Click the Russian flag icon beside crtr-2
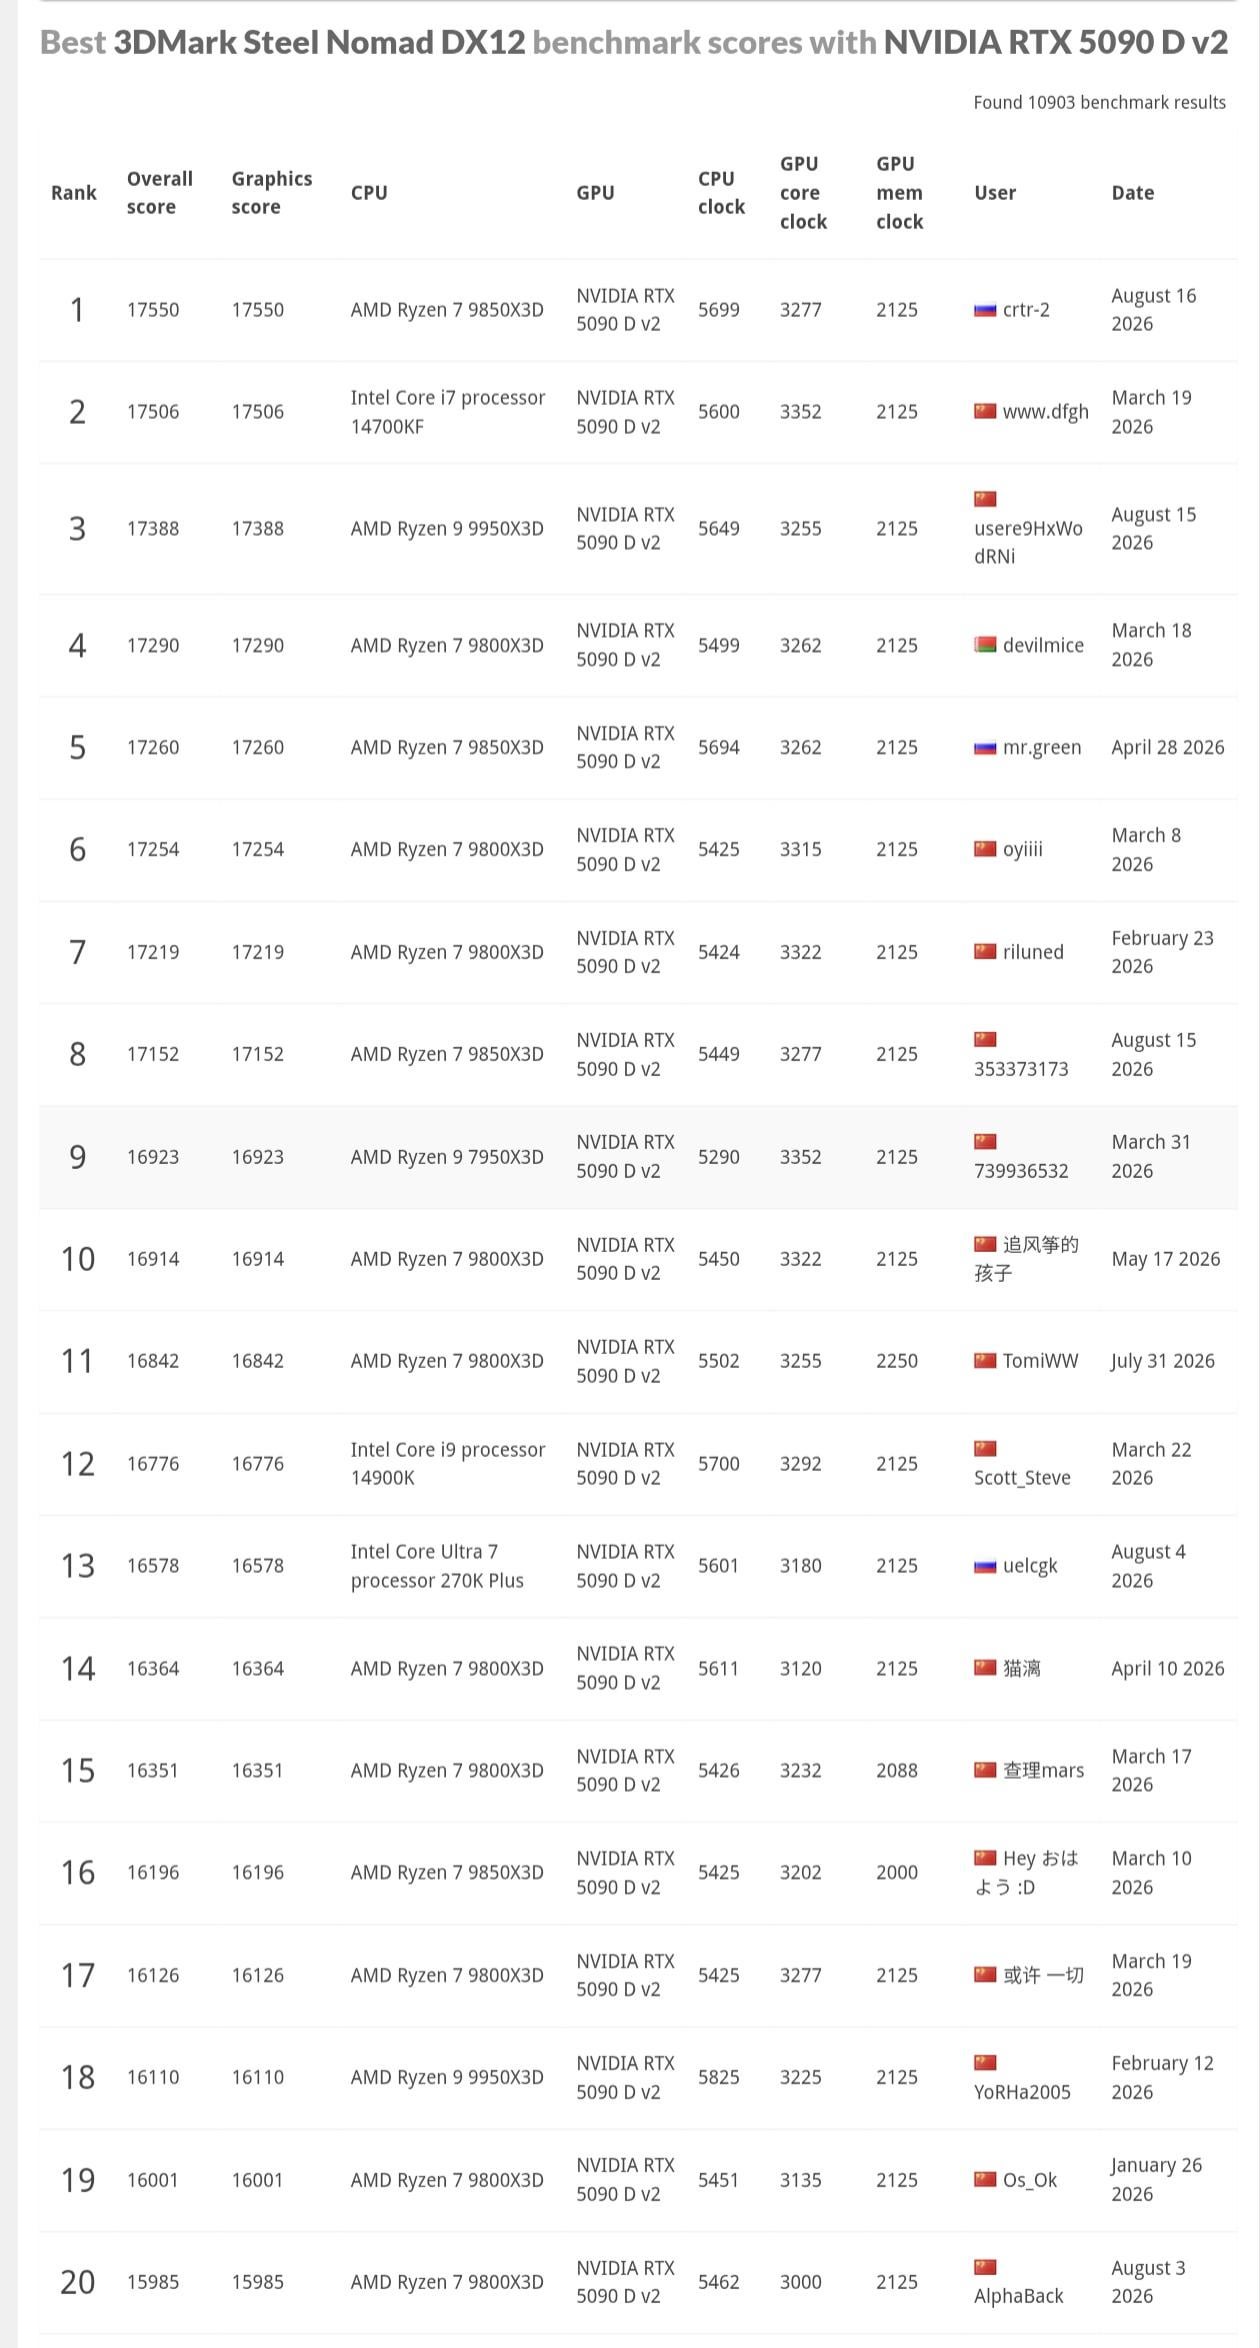Viewport: 1260px width, 2348px height. pos(985,310)
